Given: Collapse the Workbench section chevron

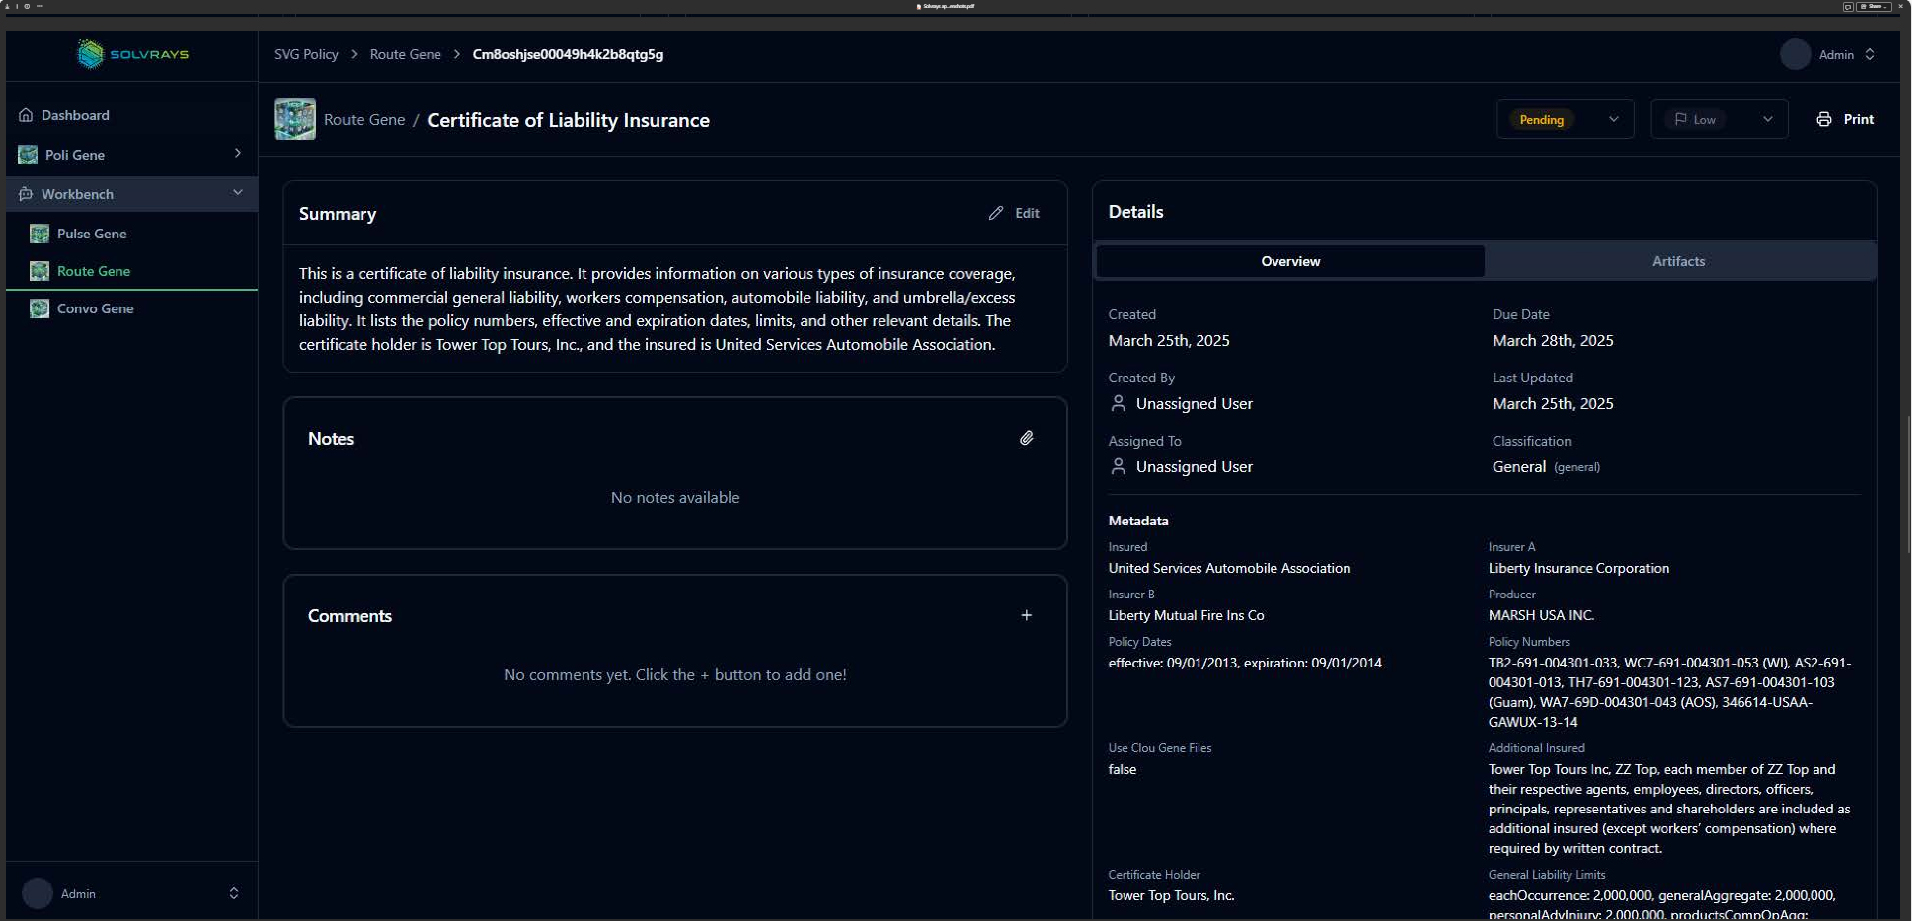Looking at the screenshot, I should [237, 193].
